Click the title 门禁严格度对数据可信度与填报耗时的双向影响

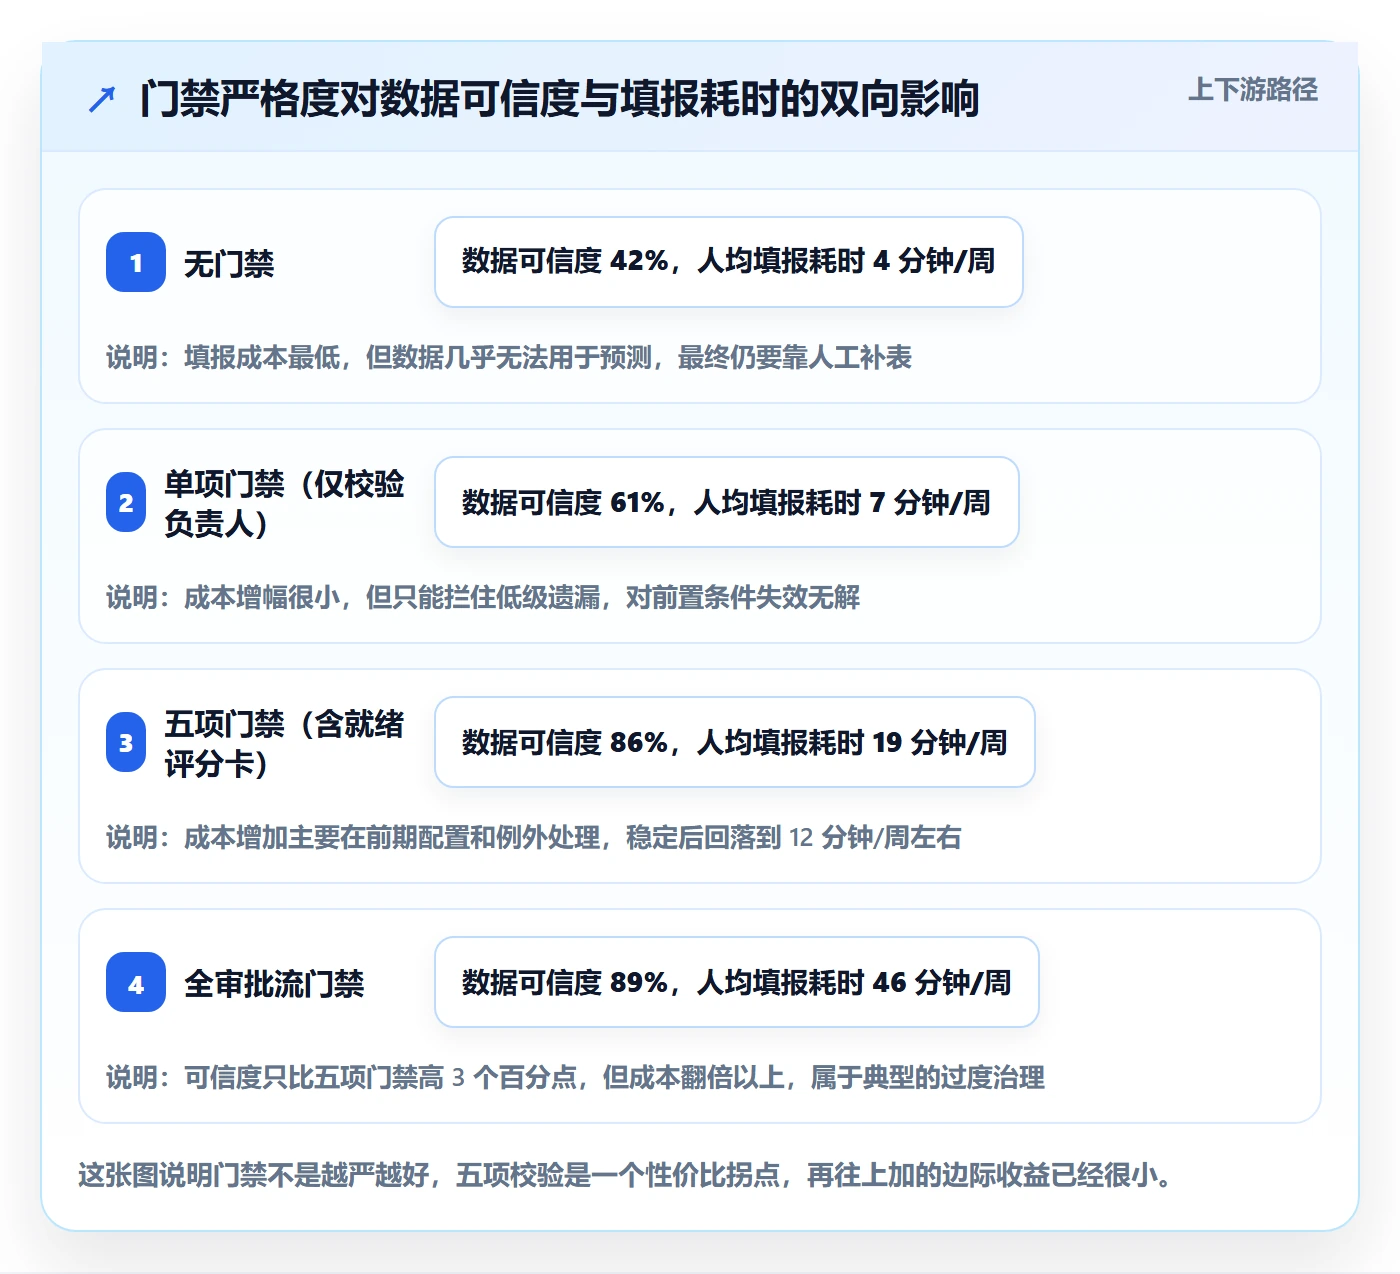pos(559,99)
